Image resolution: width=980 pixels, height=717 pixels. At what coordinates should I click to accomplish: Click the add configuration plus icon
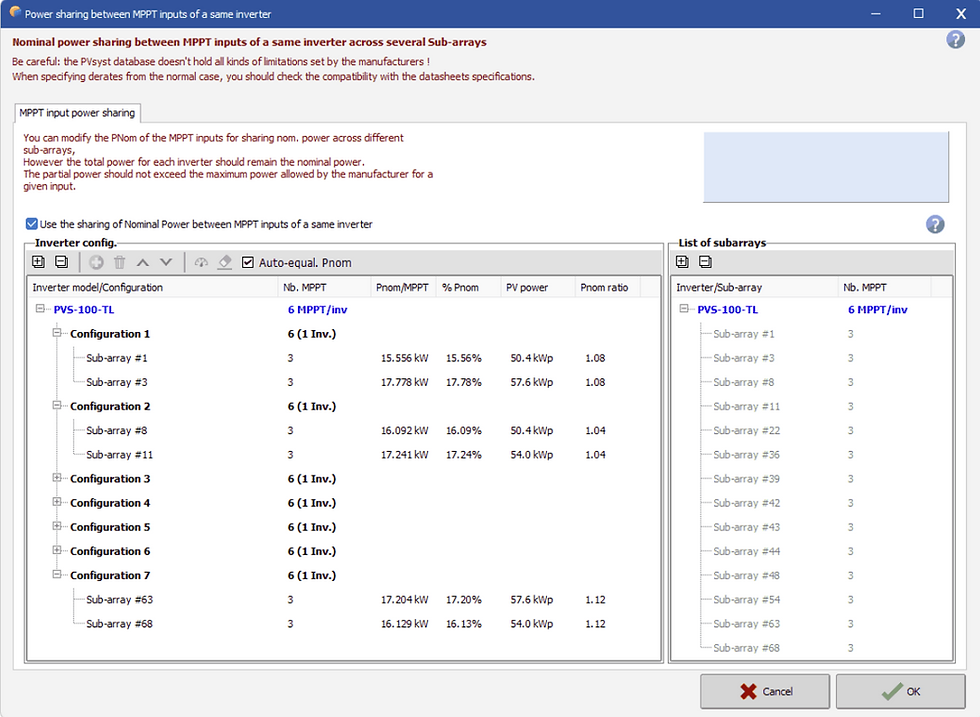[96, 263]
